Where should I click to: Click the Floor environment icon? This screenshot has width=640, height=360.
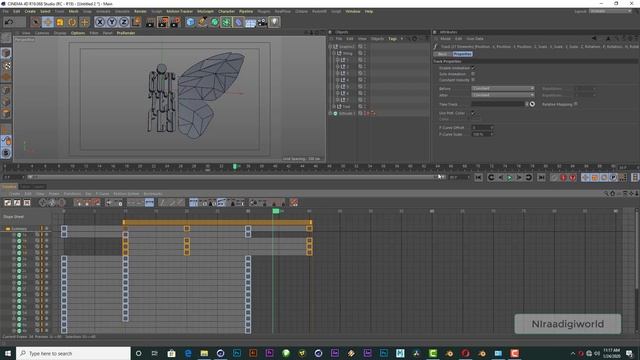251,22
